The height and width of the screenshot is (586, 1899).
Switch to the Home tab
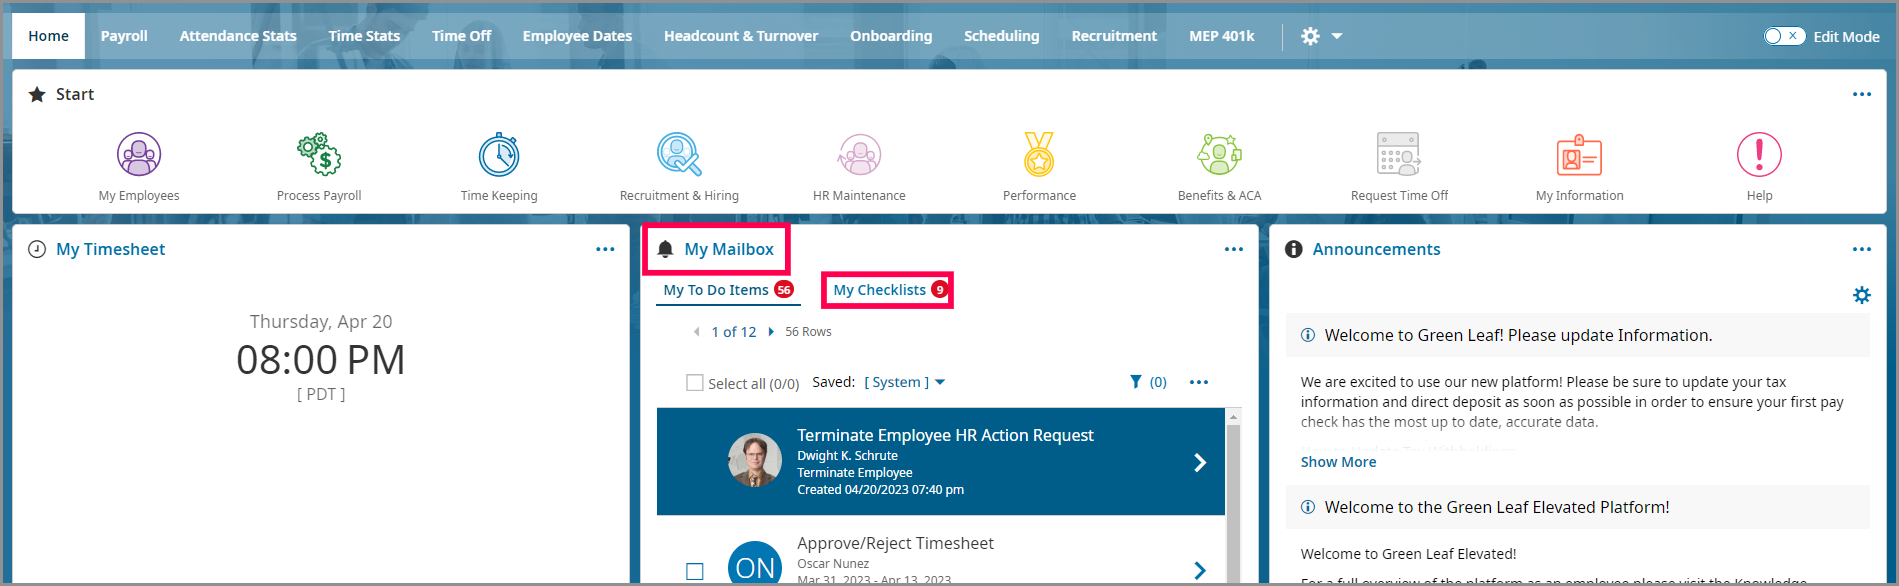[48, 36]
